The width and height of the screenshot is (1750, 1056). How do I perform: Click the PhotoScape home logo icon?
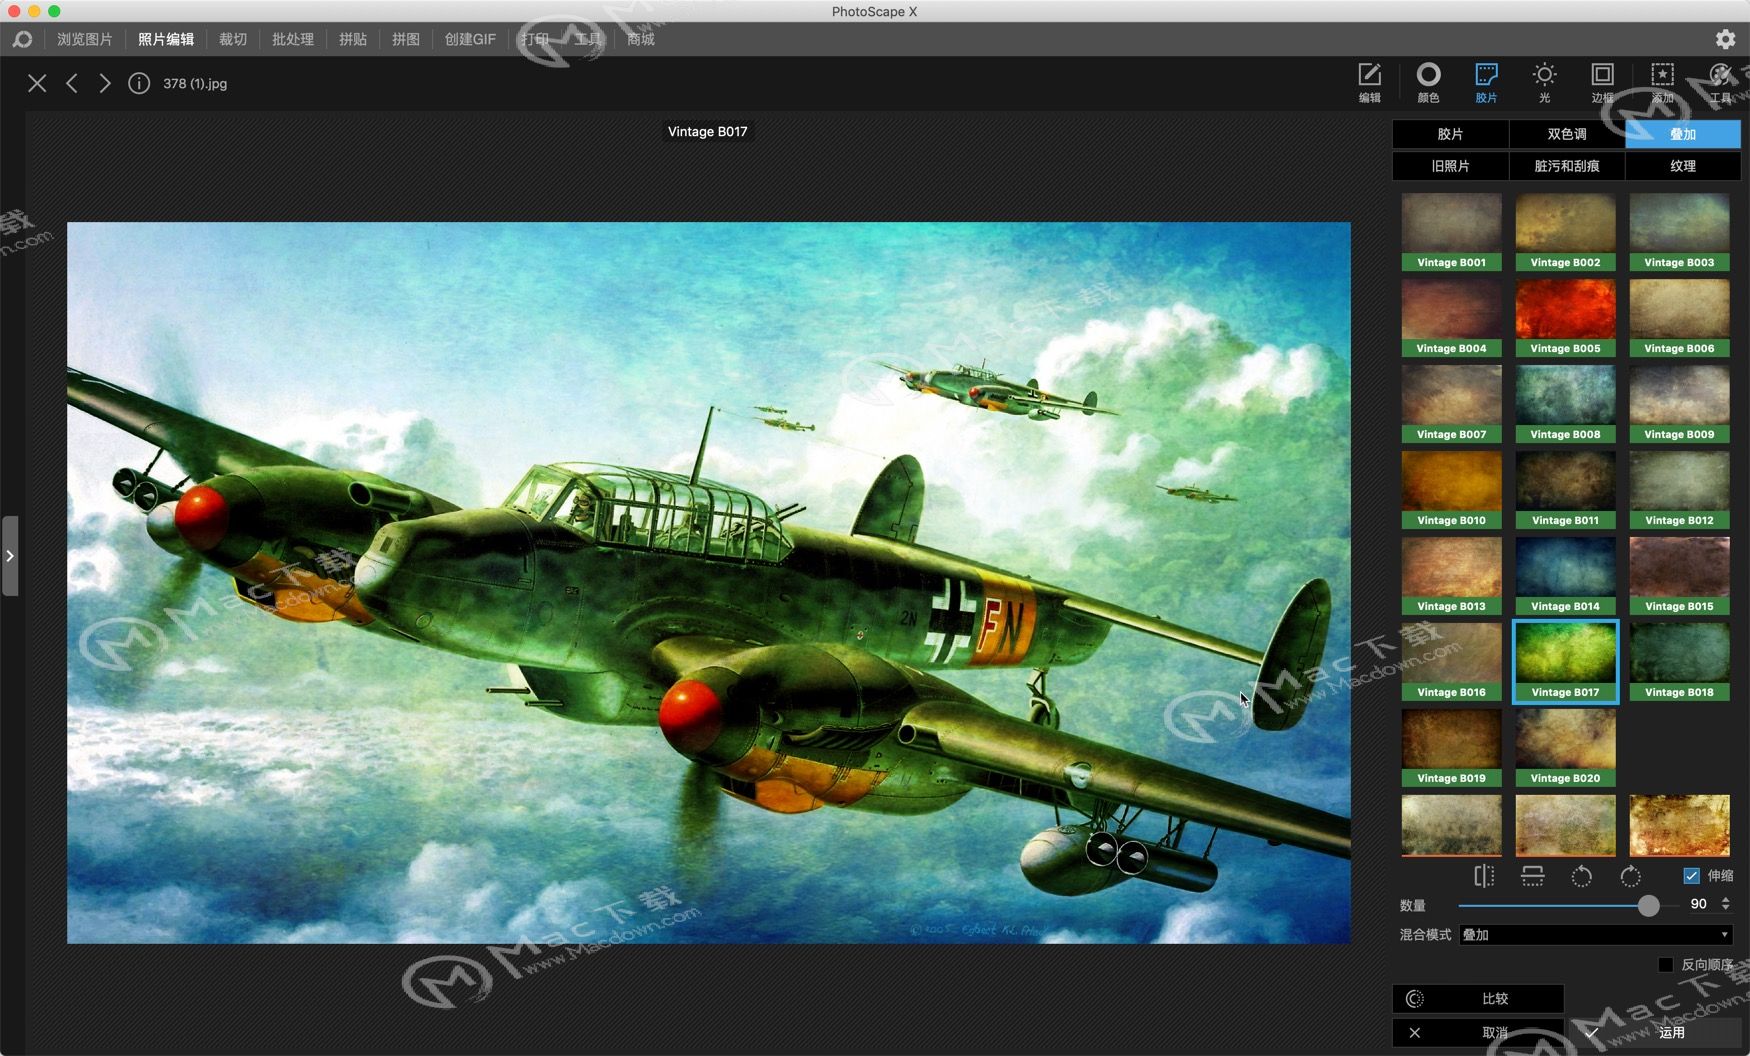click(x=22, y=39)
